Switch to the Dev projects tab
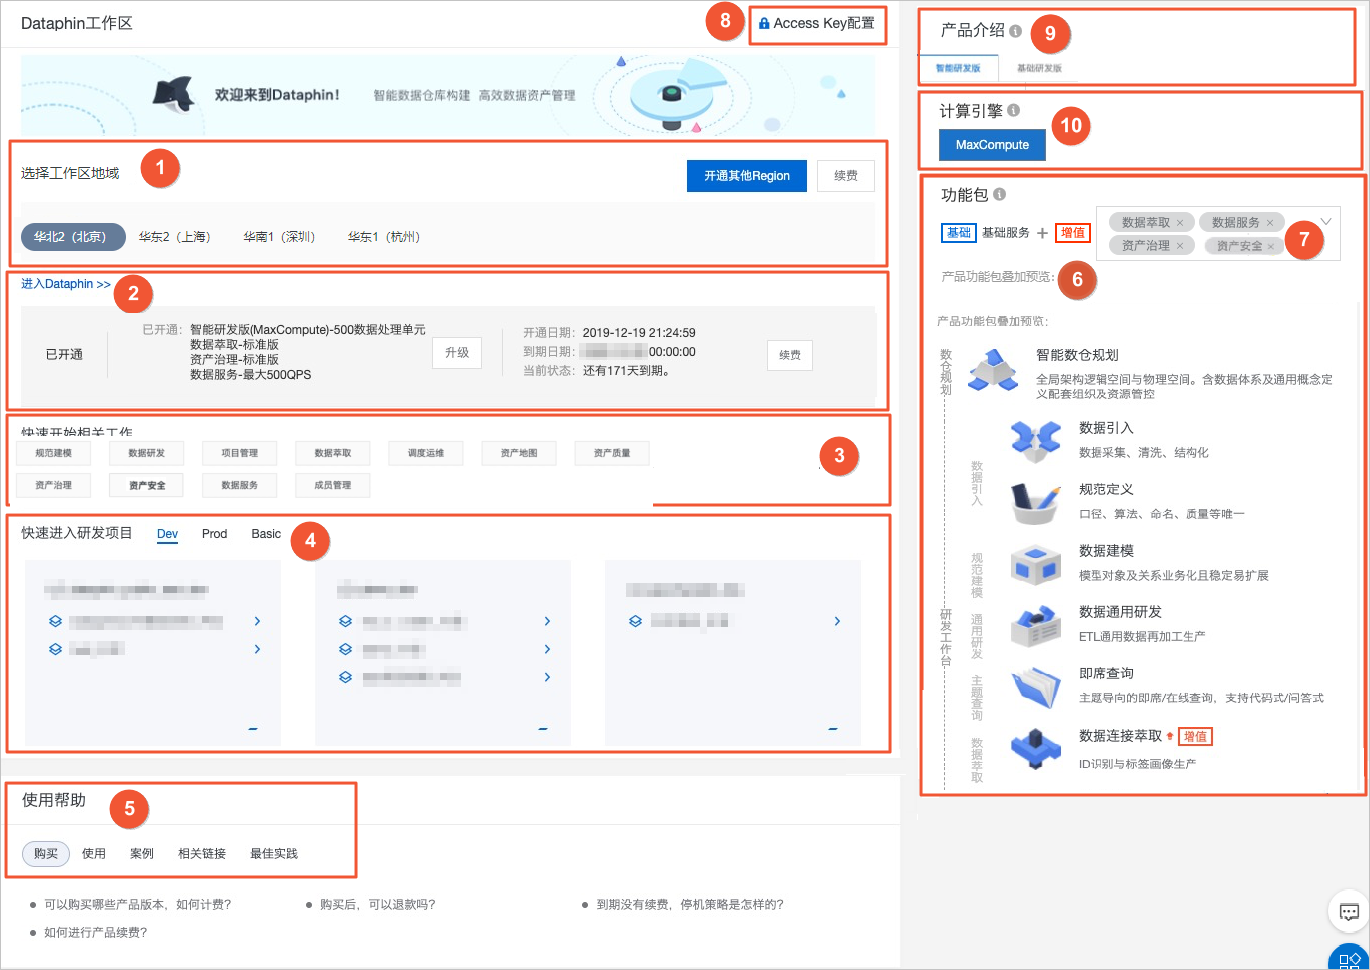 pos(168,534)
